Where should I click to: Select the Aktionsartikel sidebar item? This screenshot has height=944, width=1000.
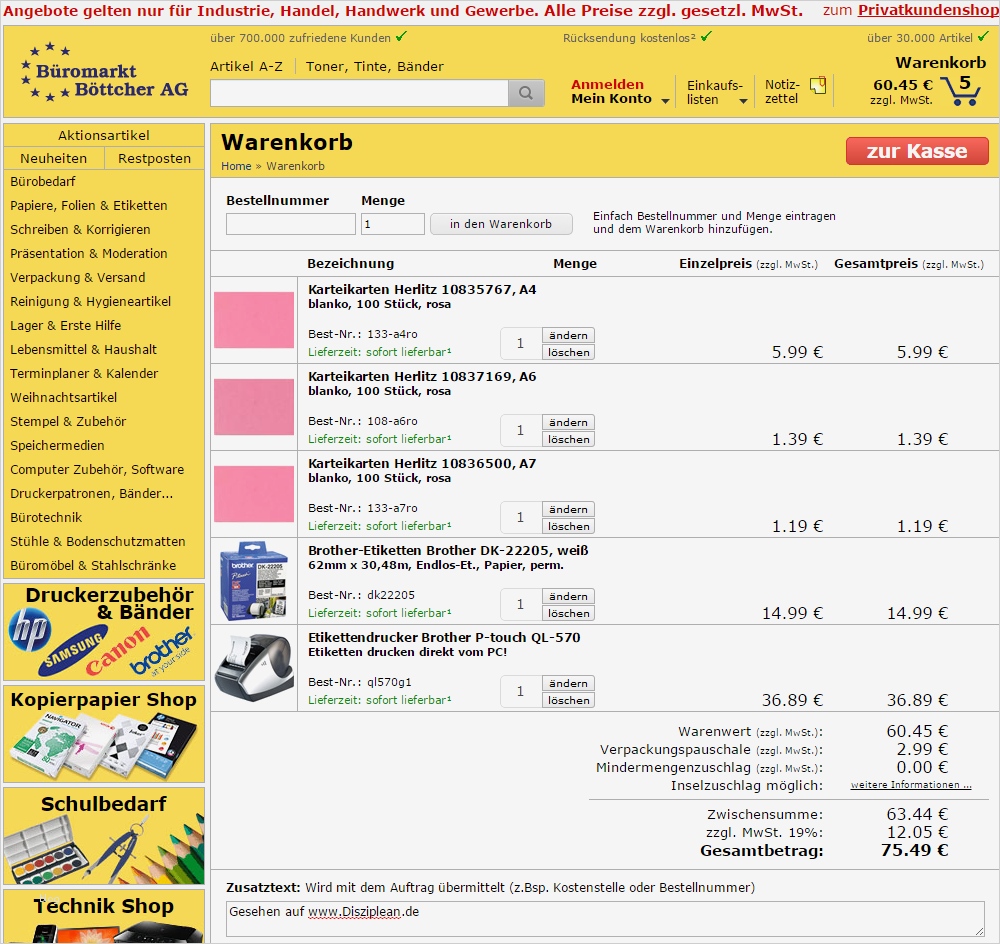pyautogui.click(x=104, y=135)
